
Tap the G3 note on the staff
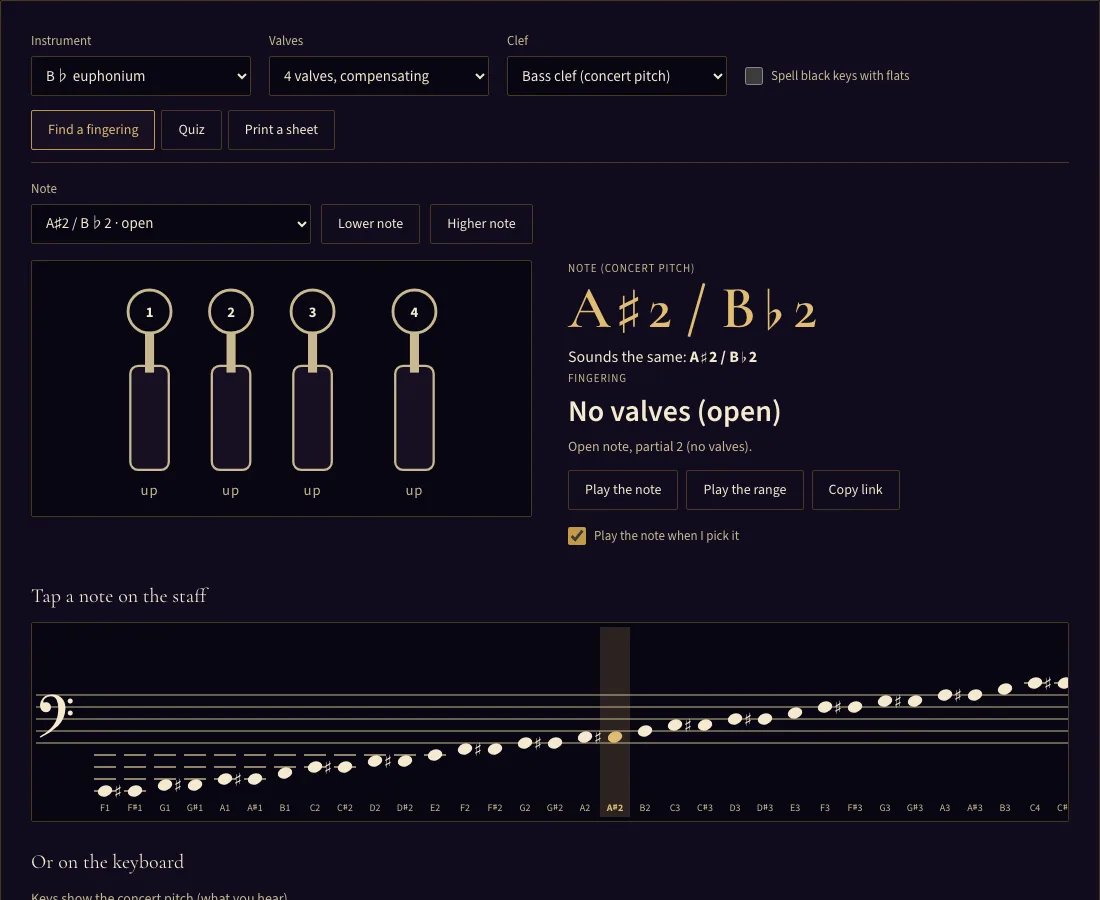pos(885,701)
